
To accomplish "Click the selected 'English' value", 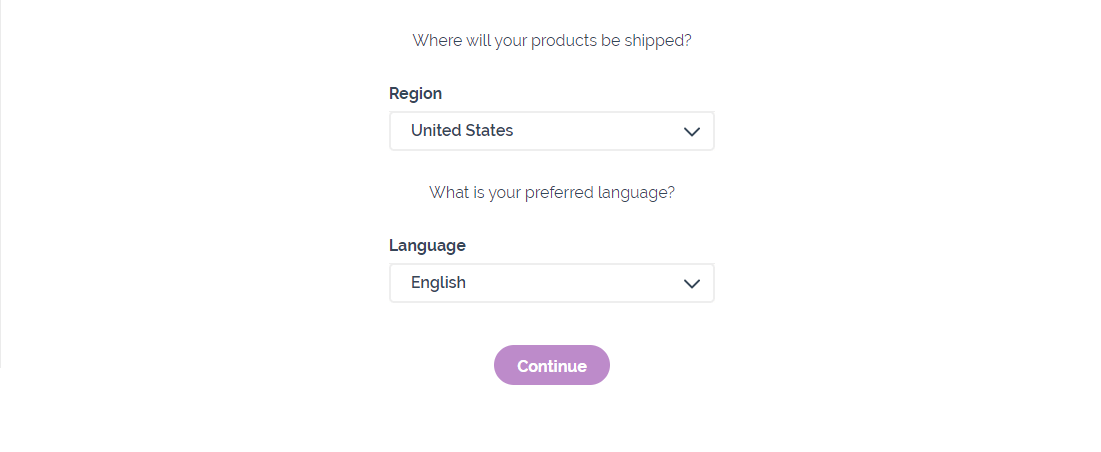I will coord(438,283).
